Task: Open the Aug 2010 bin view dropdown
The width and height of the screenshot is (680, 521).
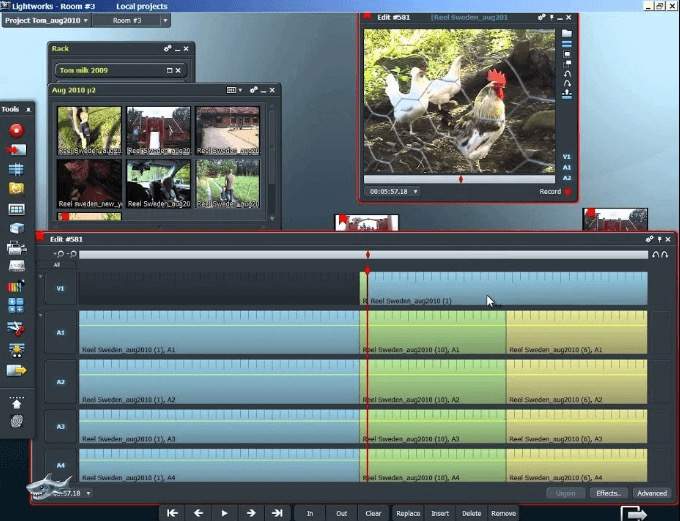Action: (233, 90)
